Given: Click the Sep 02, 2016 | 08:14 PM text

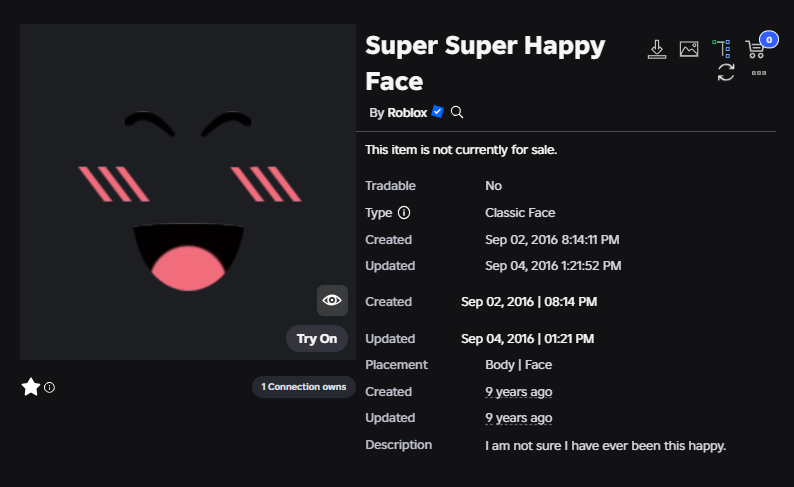Looking at the screenshot, I should (529, 302).
